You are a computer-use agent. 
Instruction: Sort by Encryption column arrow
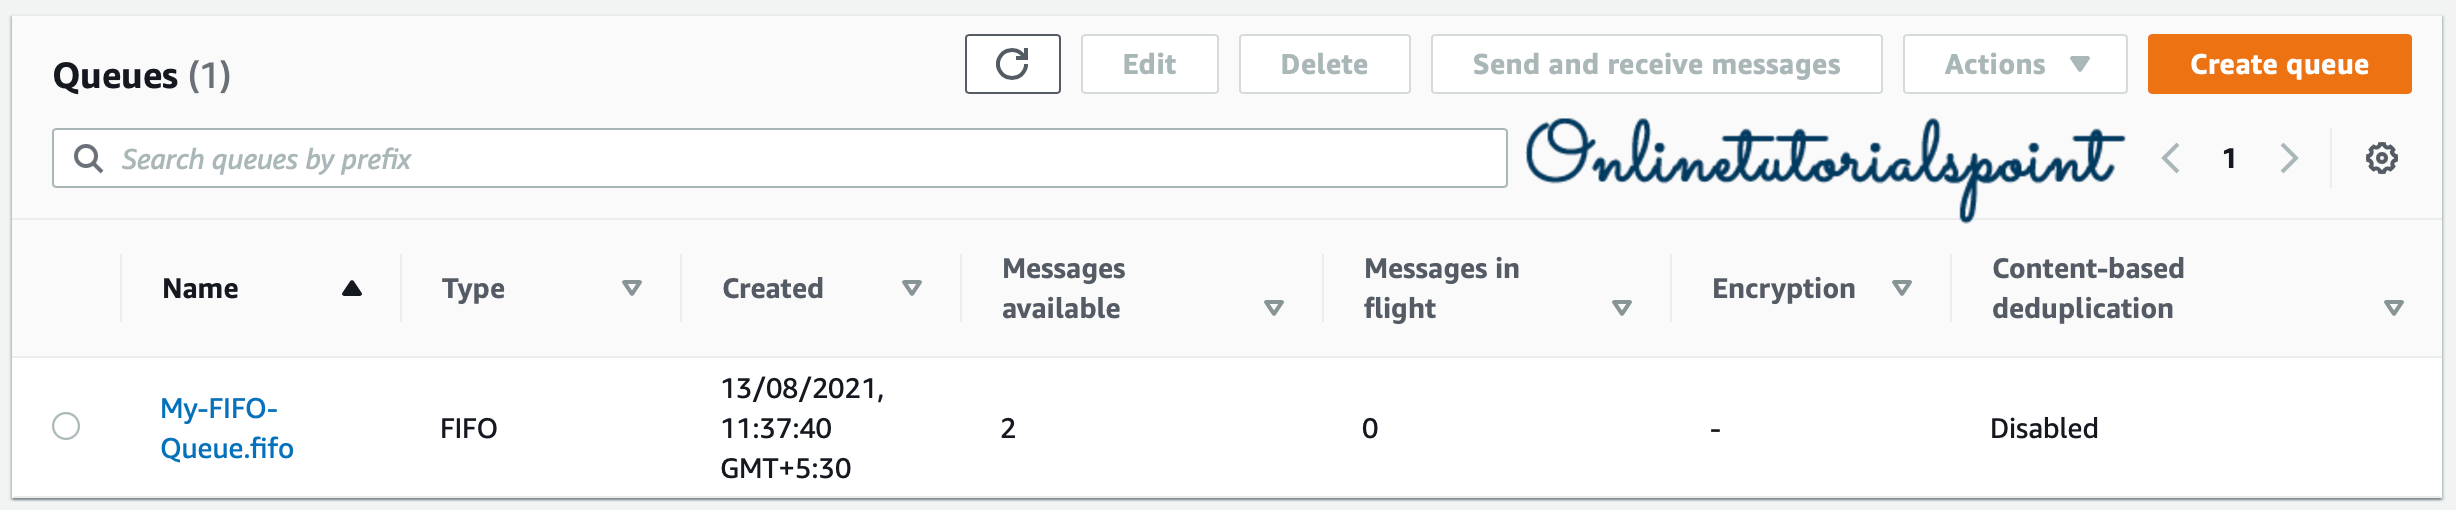coord(1902,289)
